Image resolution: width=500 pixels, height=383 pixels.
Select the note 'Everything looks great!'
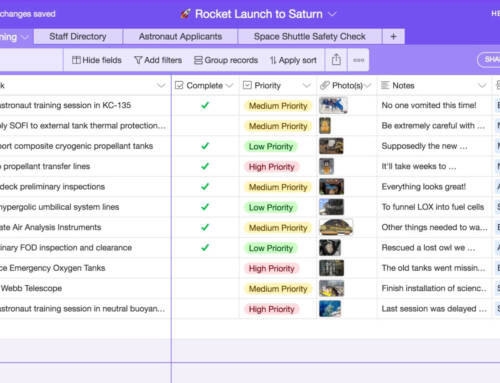(x=424, y=187)
